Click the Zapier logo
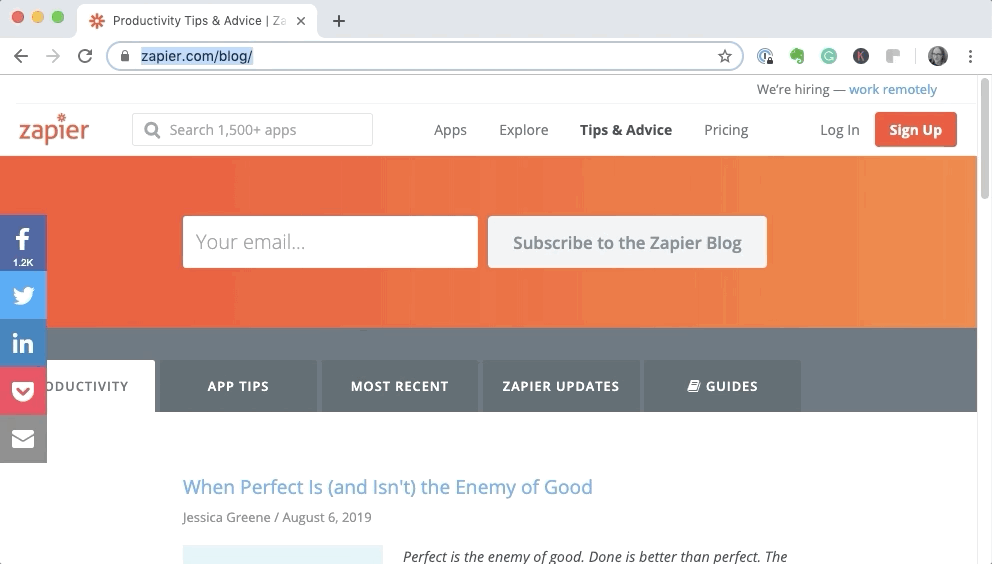Screen dimensions: 992x564 (x=54, y=128)
